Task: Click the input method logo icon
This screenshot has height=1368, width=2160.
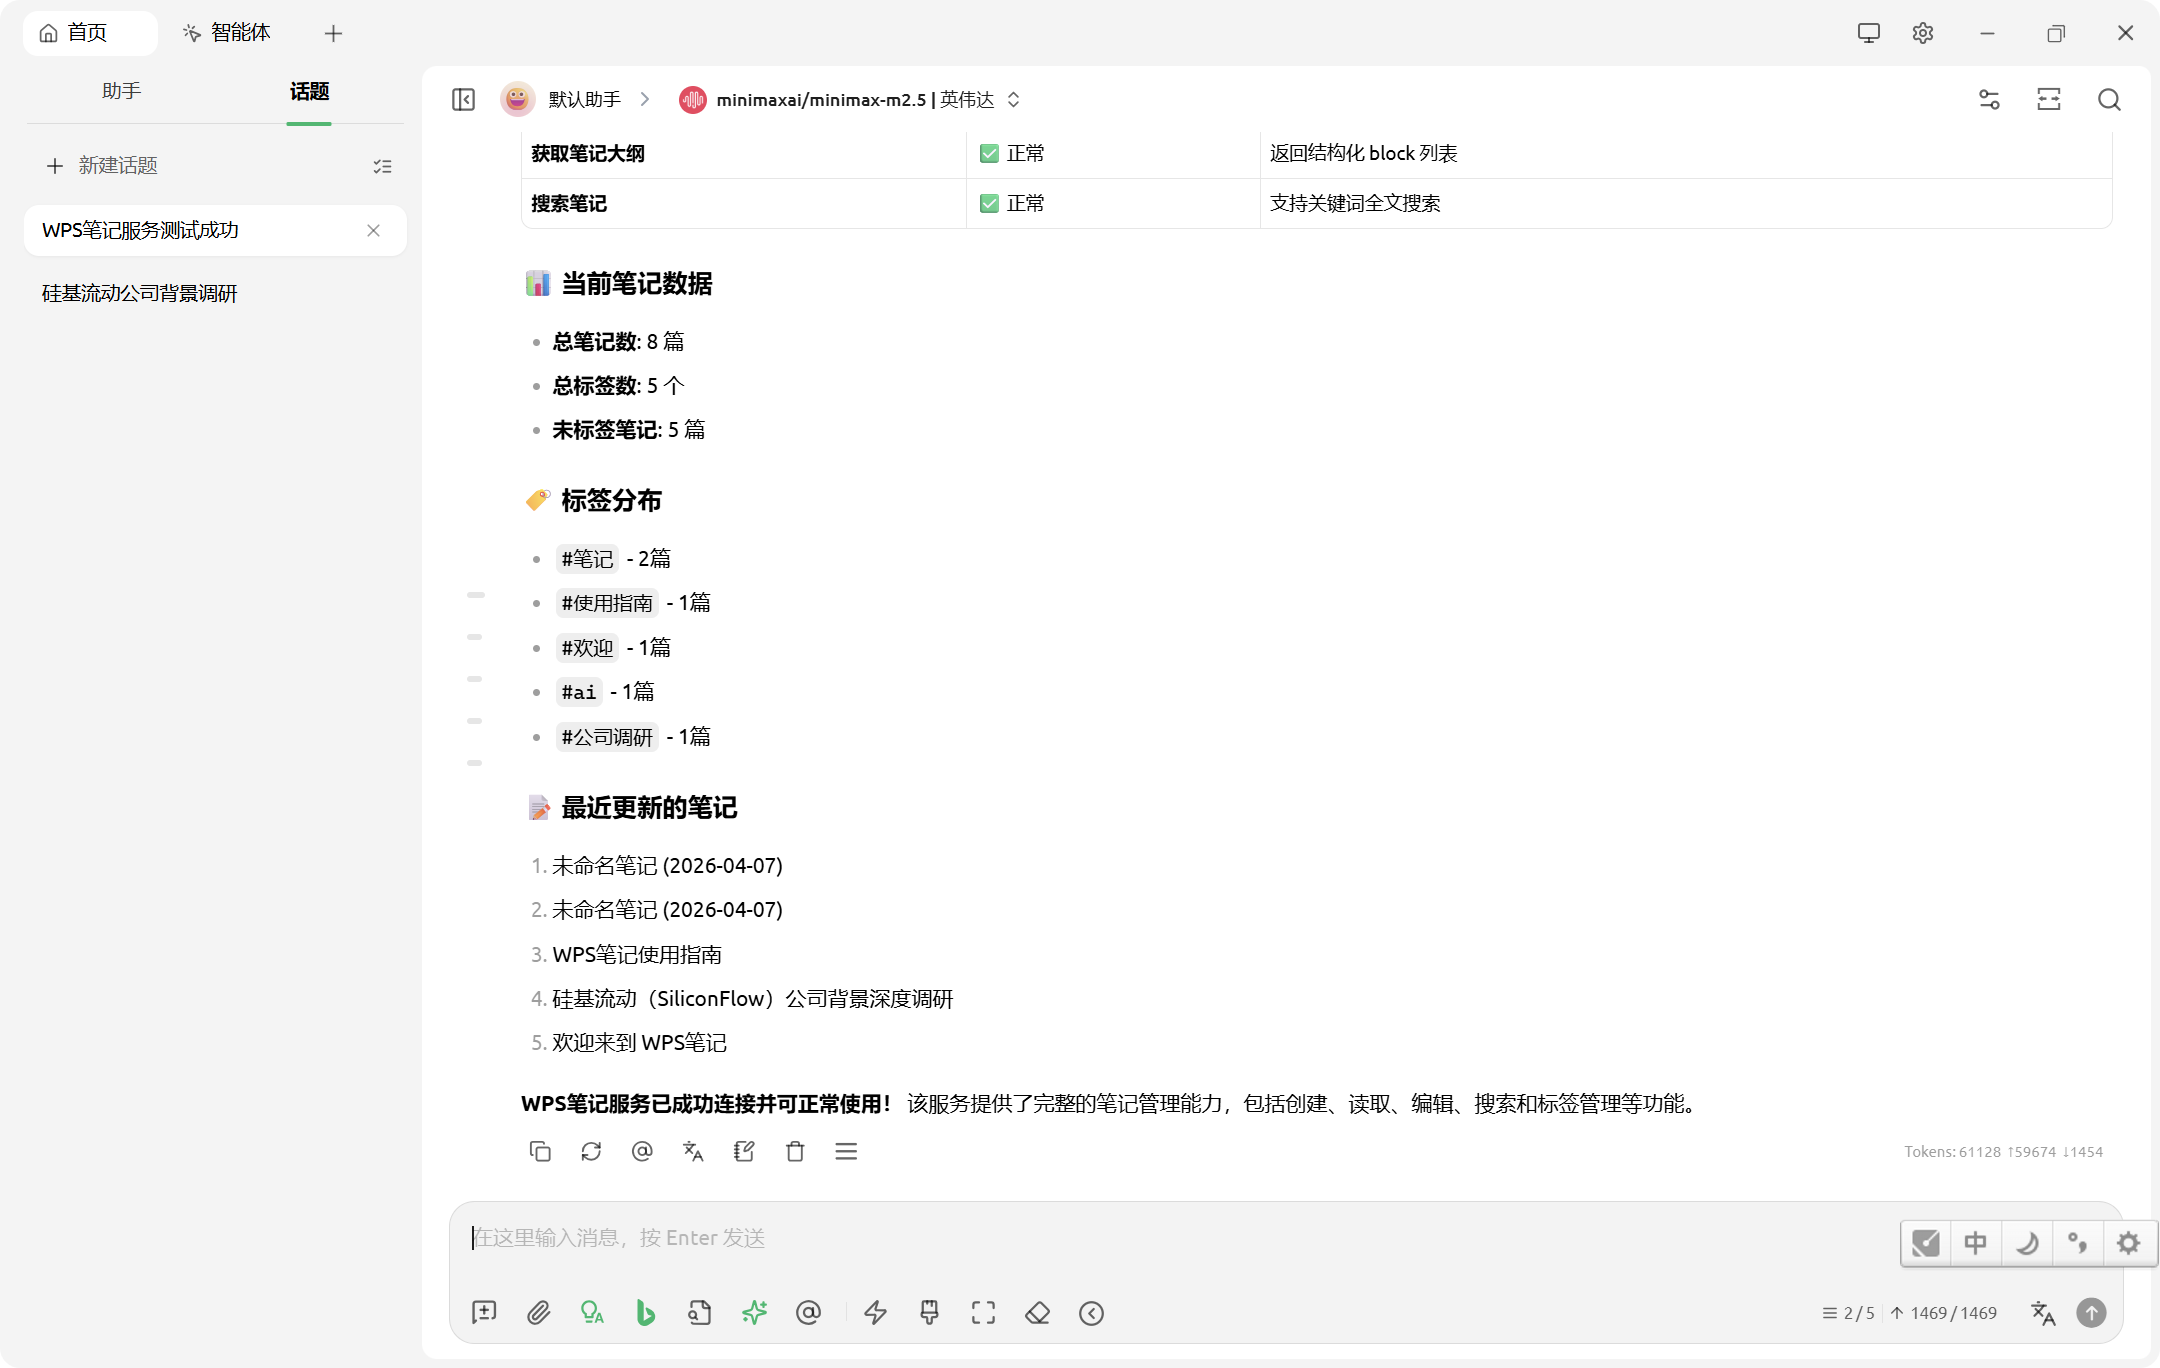Action: pos(1926,1243)
